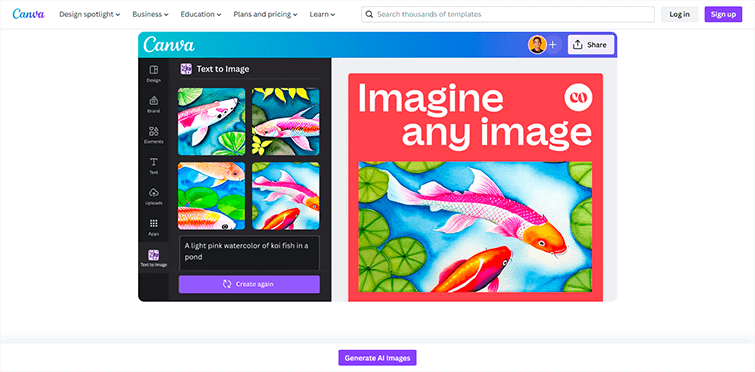Click the Text to Image panel header icon

186,69
